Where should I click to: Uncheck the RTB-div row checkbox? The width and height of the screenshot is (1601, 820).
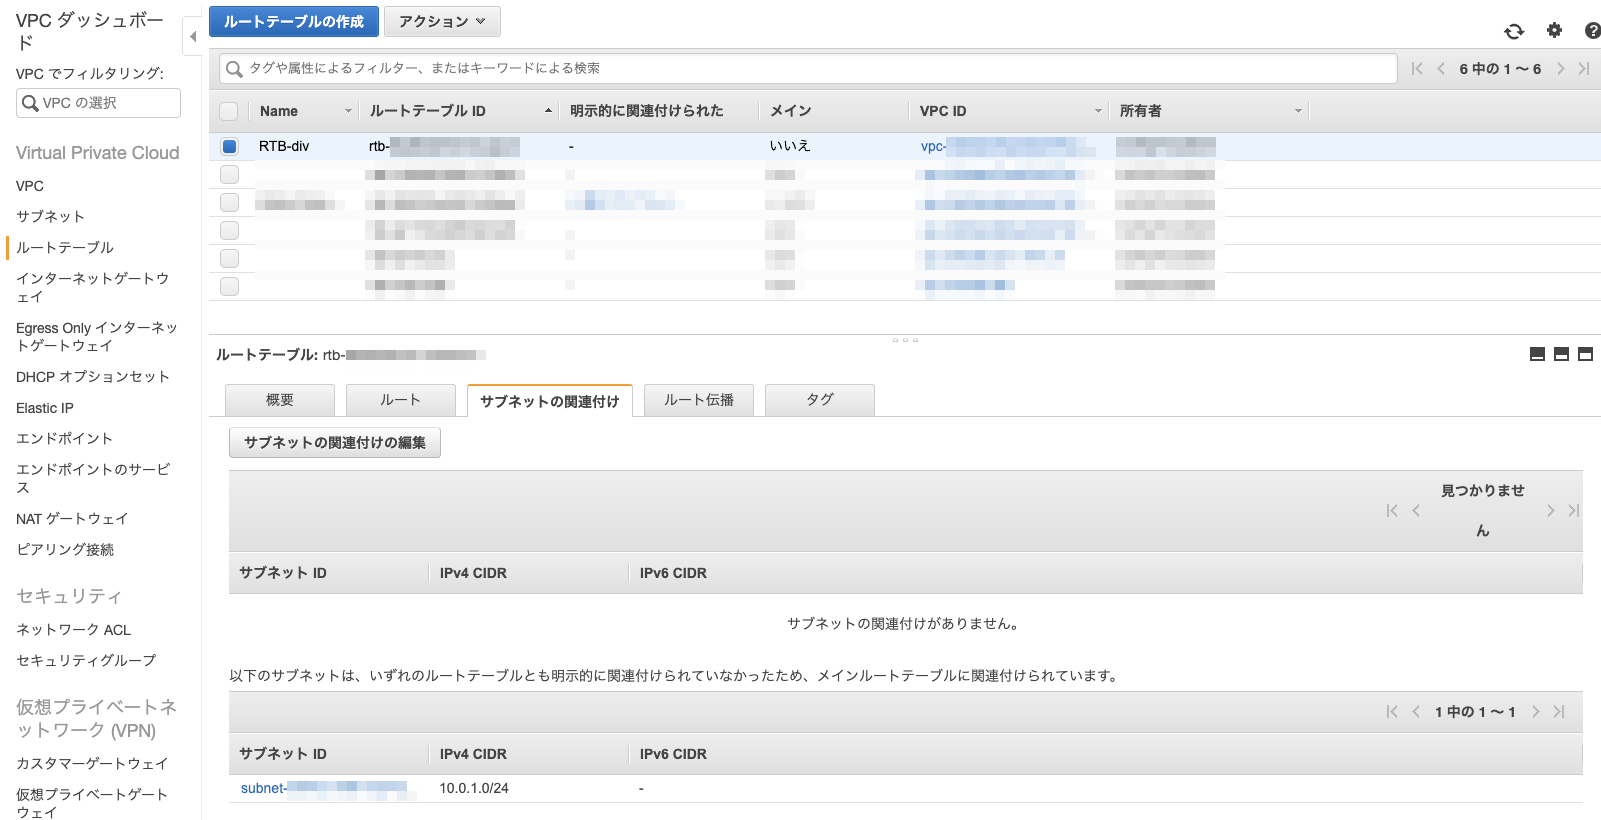(x=229, y=146)
